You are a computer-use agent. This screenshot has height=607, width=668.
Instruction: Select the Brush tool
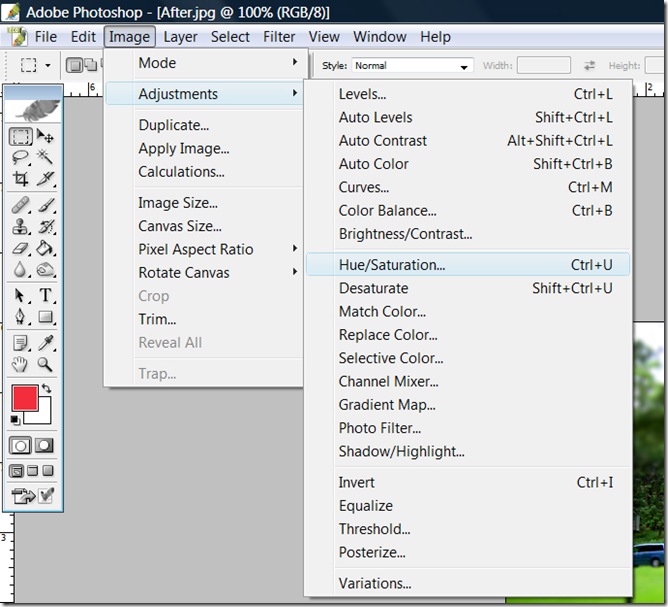[x=45, y=205]
